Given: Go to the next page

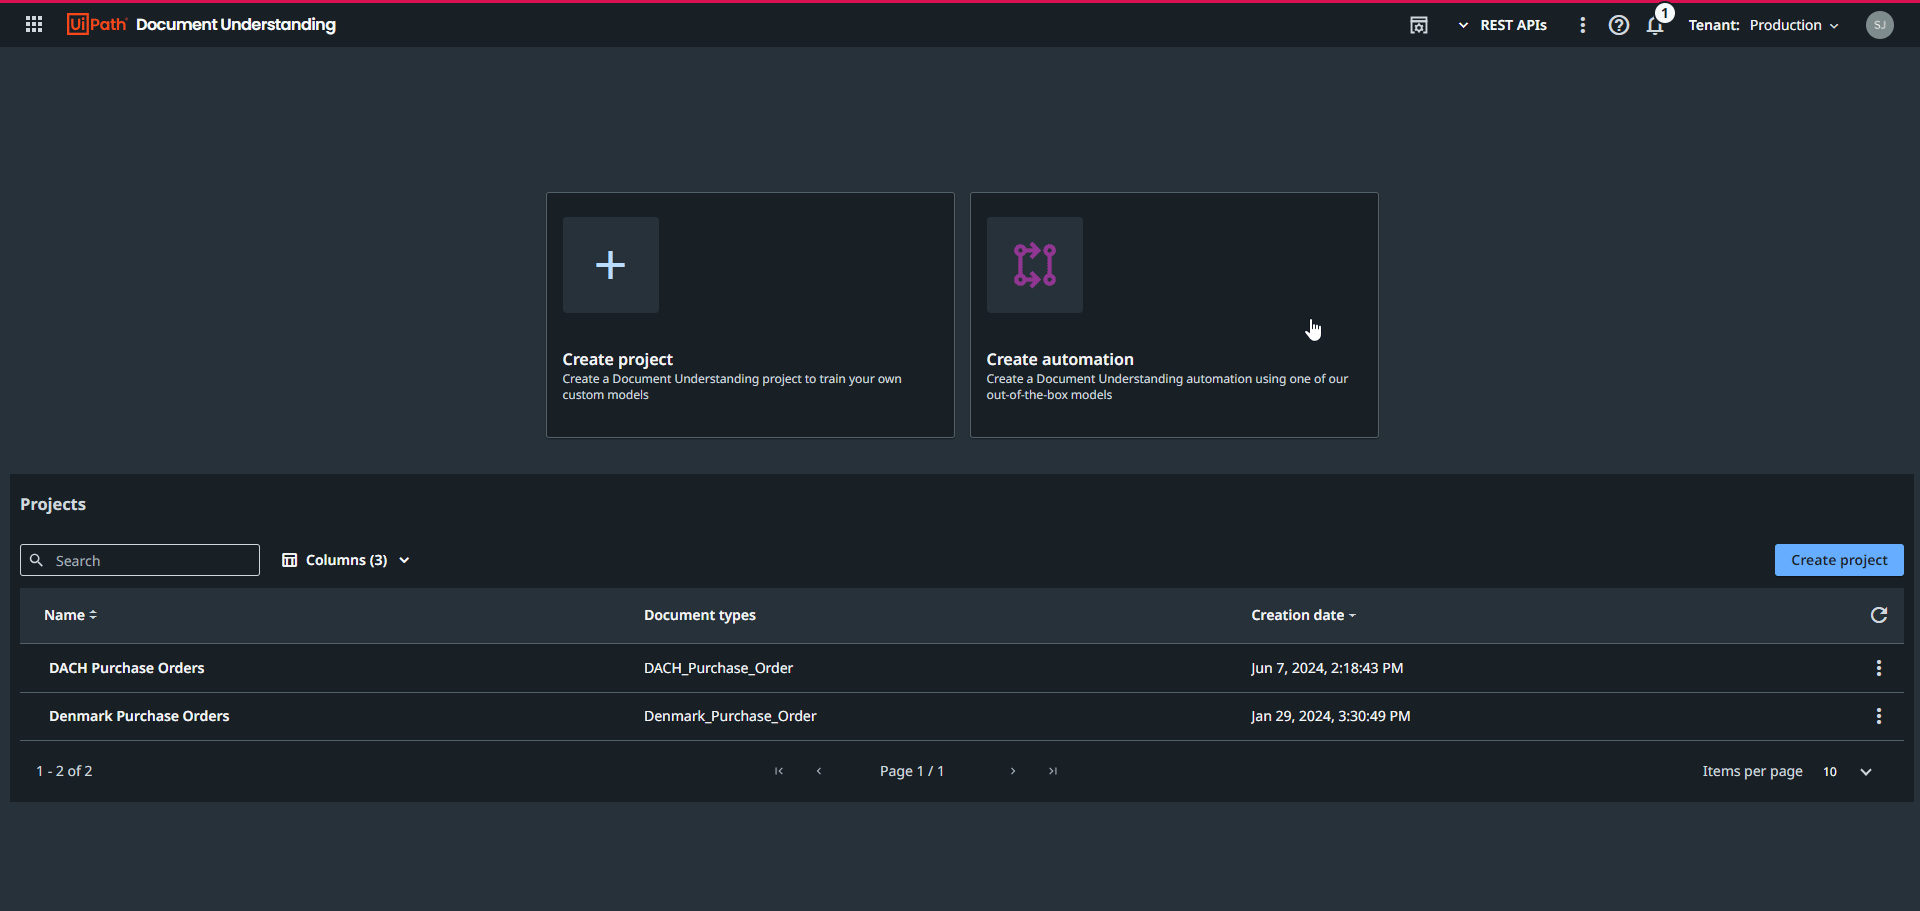Looking at the screenshot, I should (x=1013, y=771).
